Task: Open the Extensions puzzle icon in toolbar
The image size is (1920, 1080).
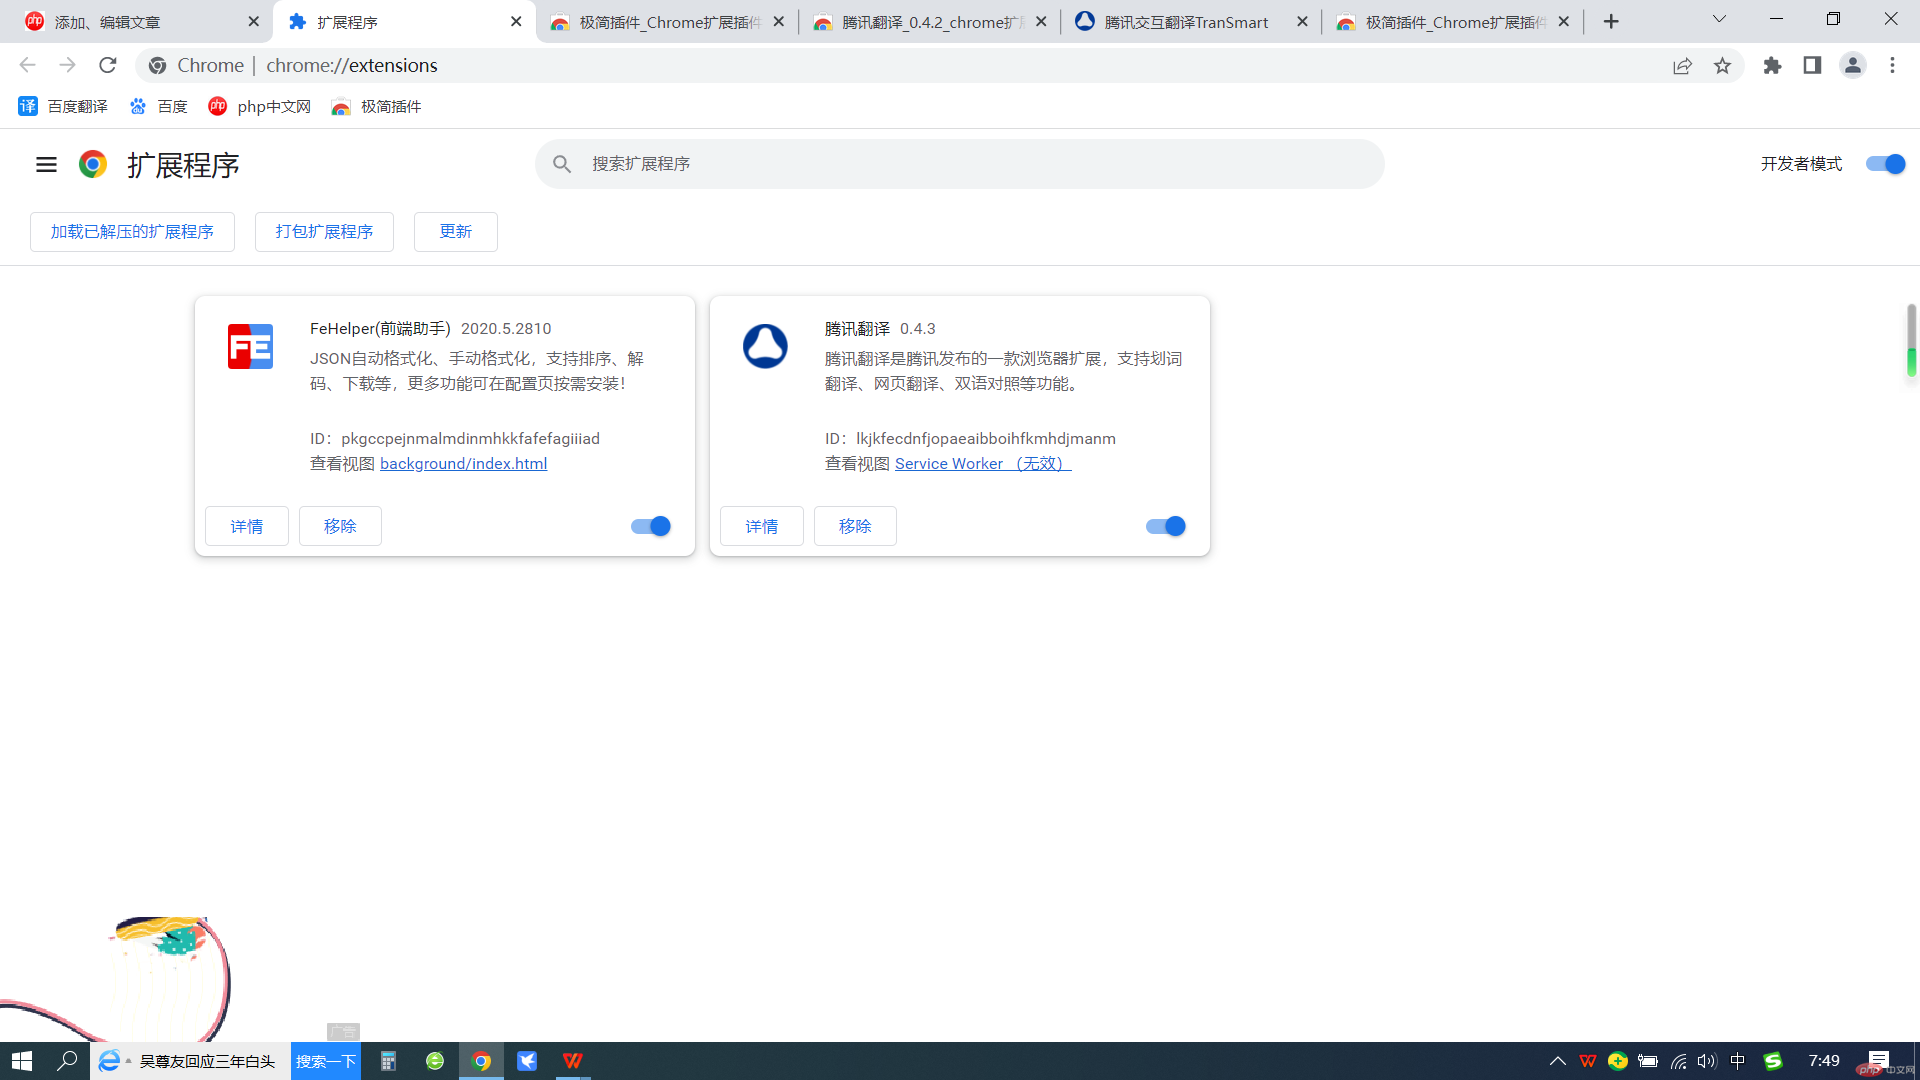Action: (x=1772, y=65)
